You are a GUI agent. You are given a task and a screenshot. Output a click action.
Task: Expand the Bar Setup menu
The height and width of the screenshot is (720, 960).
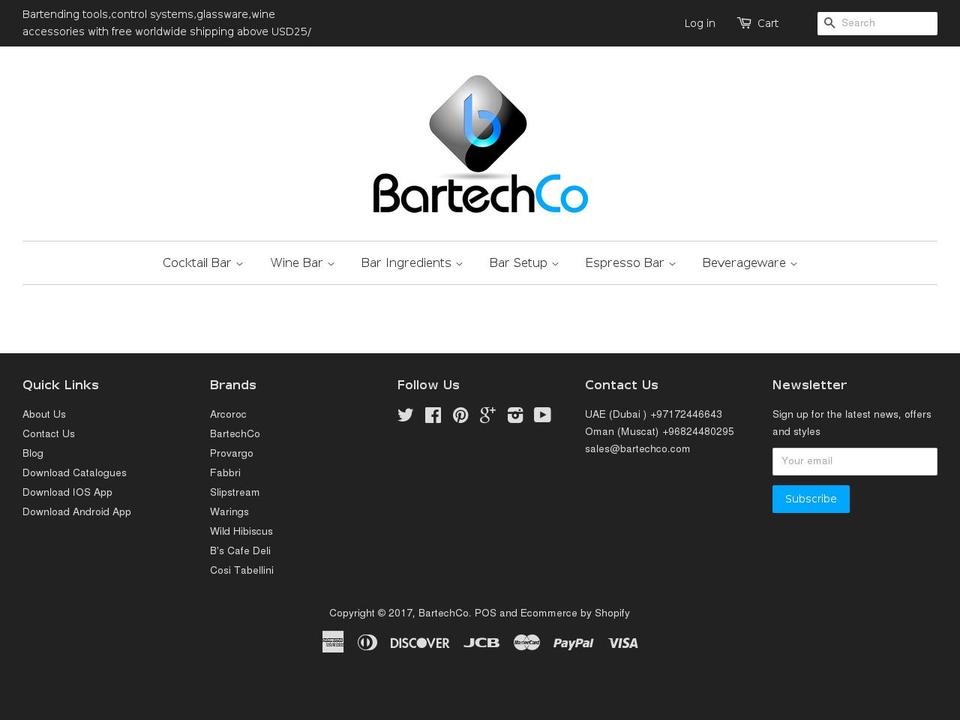tap(524, 263)
